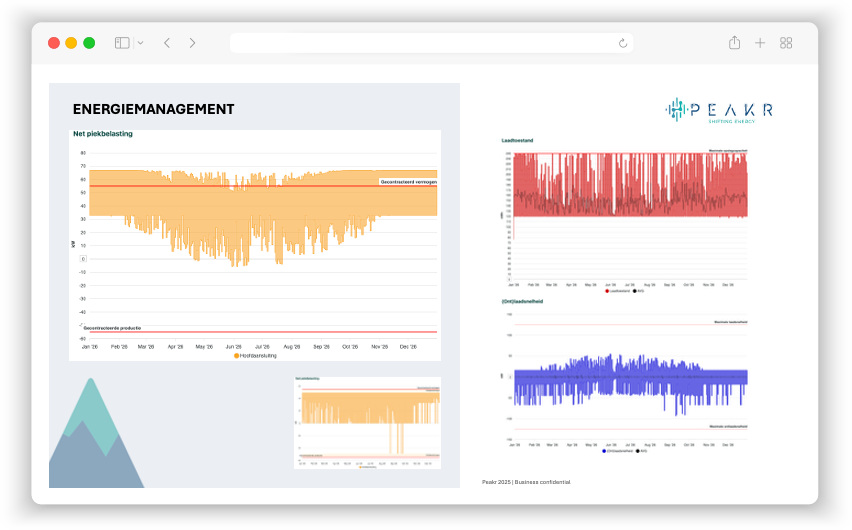Image resolution: width=852 pixels, height=530 pixels.
Task: Open the sidebar dropdown chevron
Action: [x=140, y=43]
